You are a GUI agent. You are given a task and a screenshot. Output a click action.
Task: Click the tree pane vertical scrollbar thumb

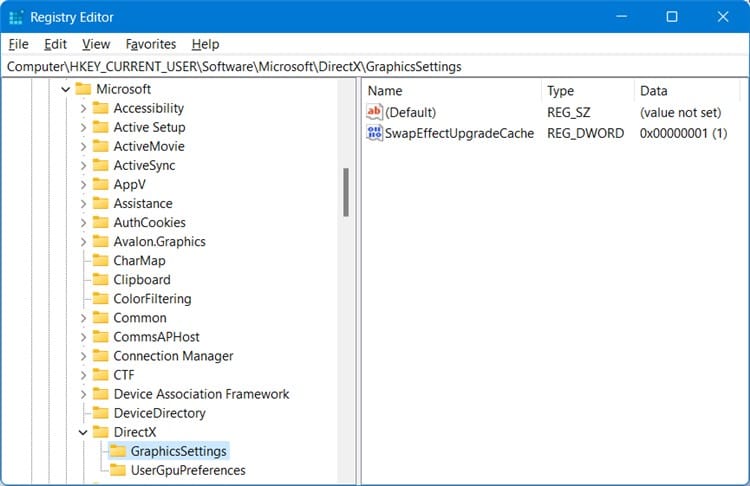(x=346, y=192)
